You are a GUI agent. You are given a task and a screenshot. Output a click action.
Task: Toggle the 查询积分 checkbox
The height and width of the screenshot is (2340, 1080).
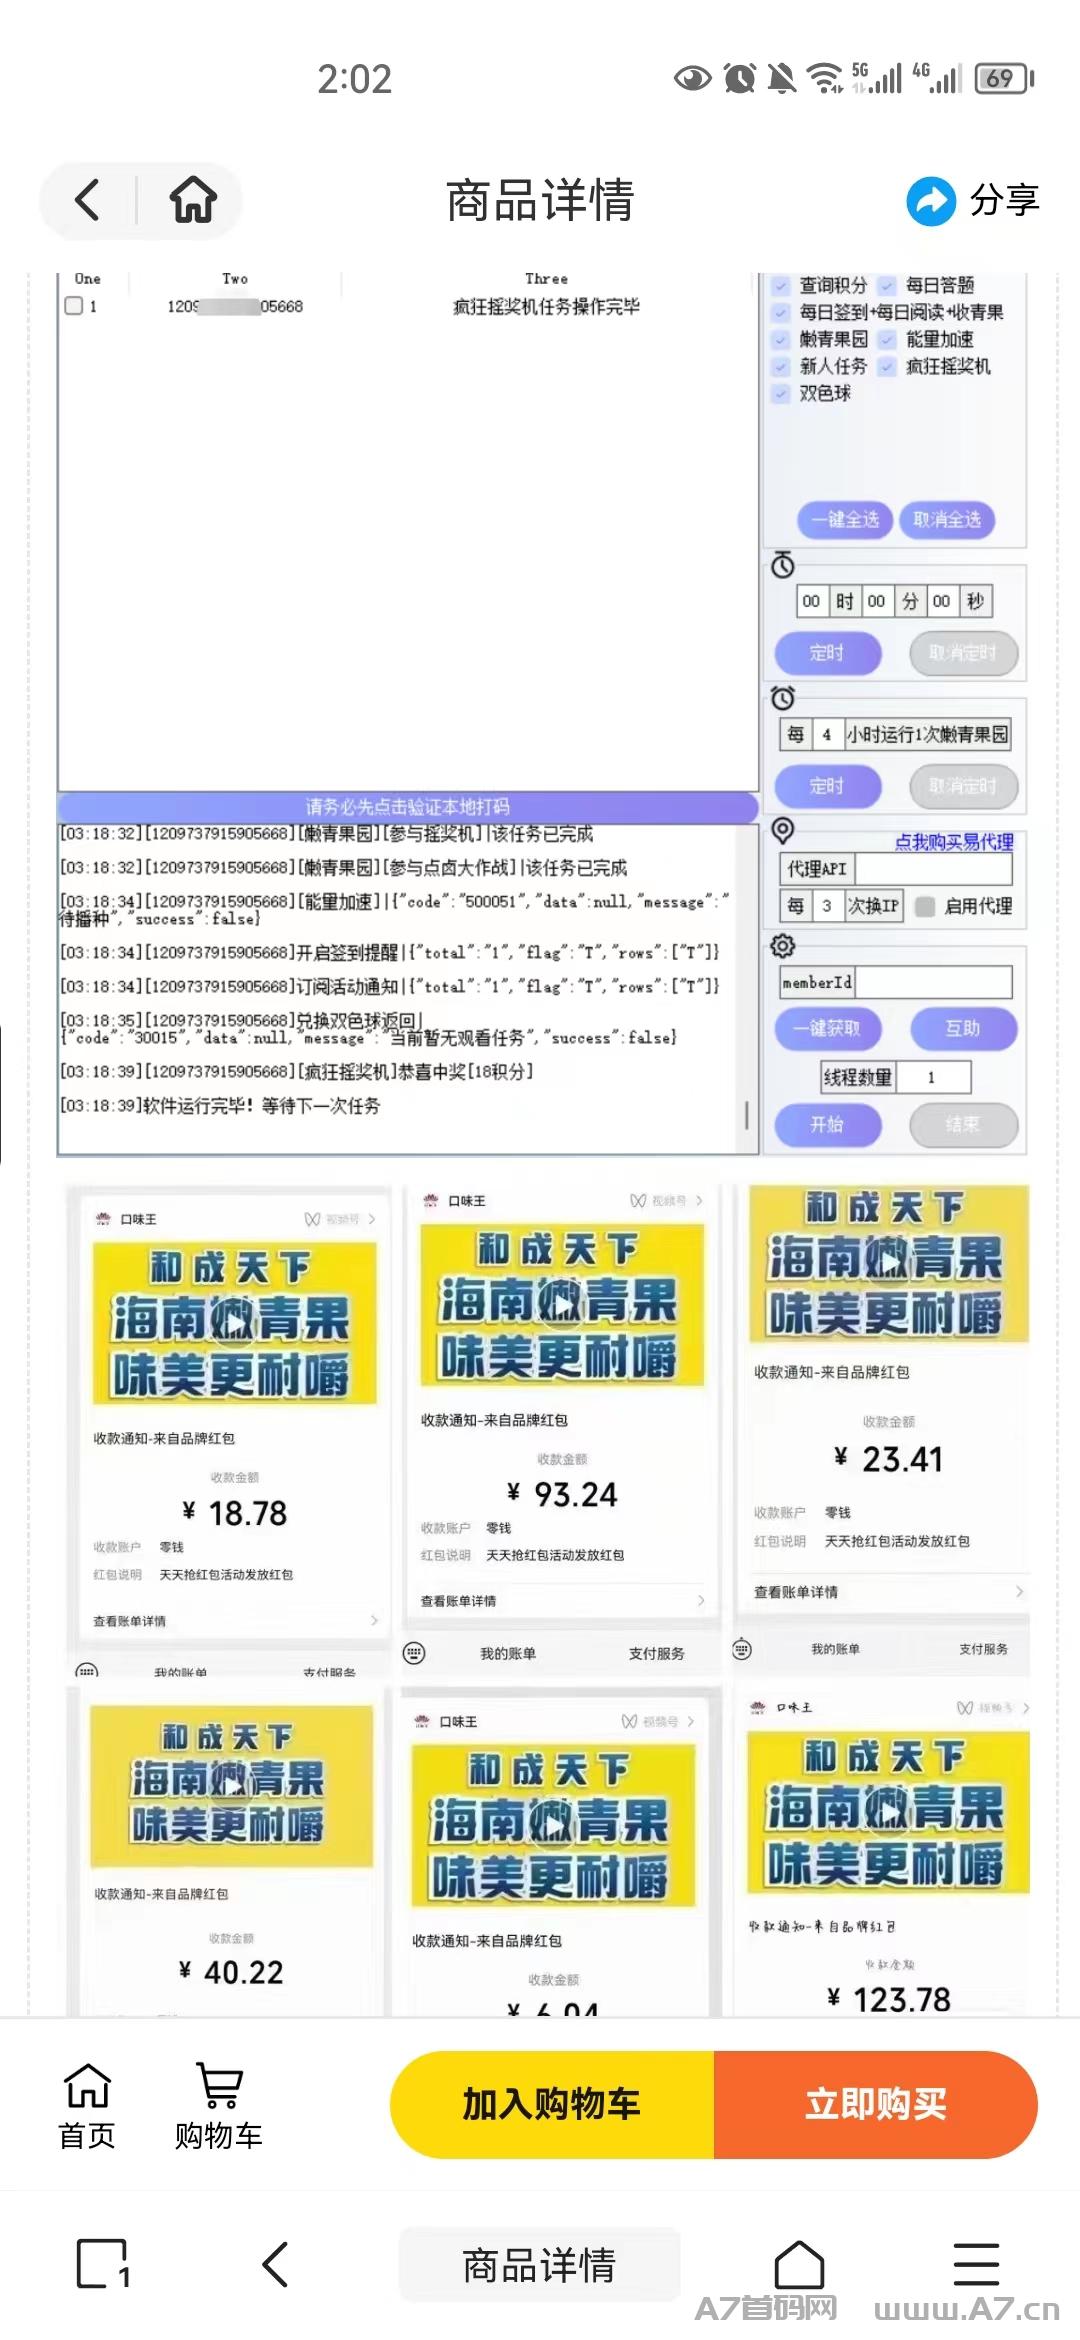[780, 286]
